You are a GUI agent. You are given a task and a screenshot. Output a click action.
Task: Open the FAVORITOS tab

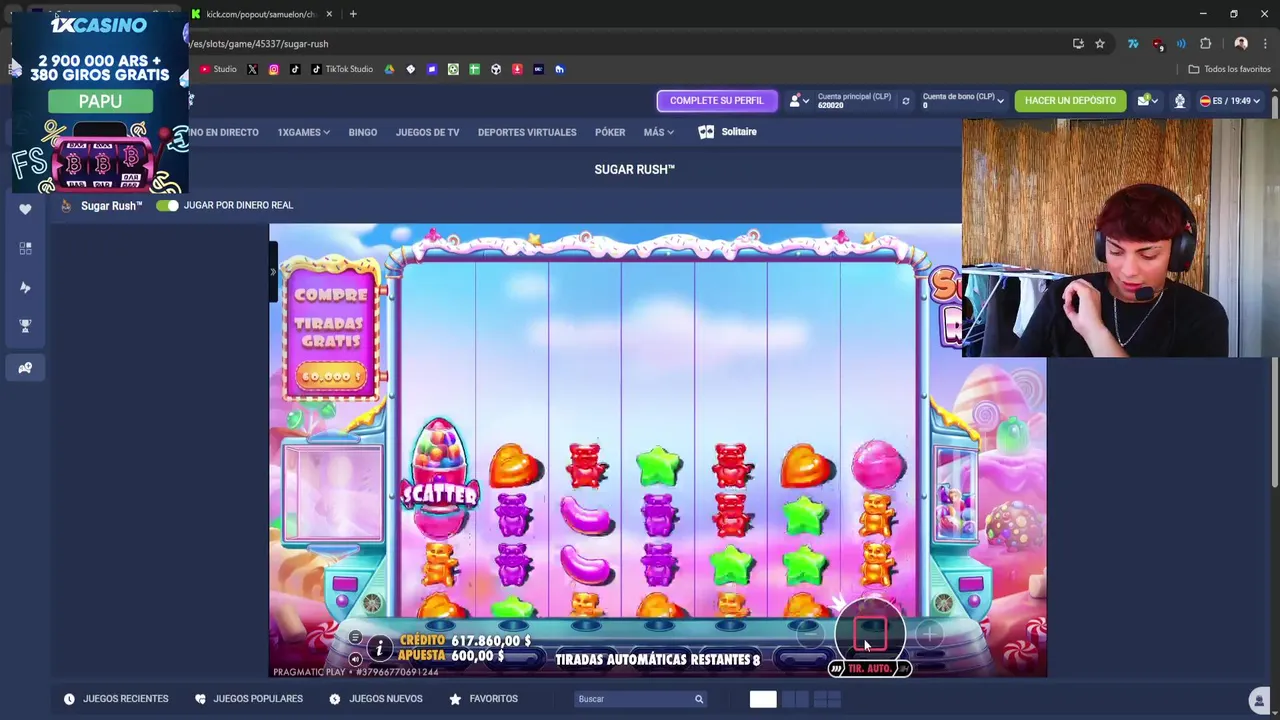pos(484,699)
